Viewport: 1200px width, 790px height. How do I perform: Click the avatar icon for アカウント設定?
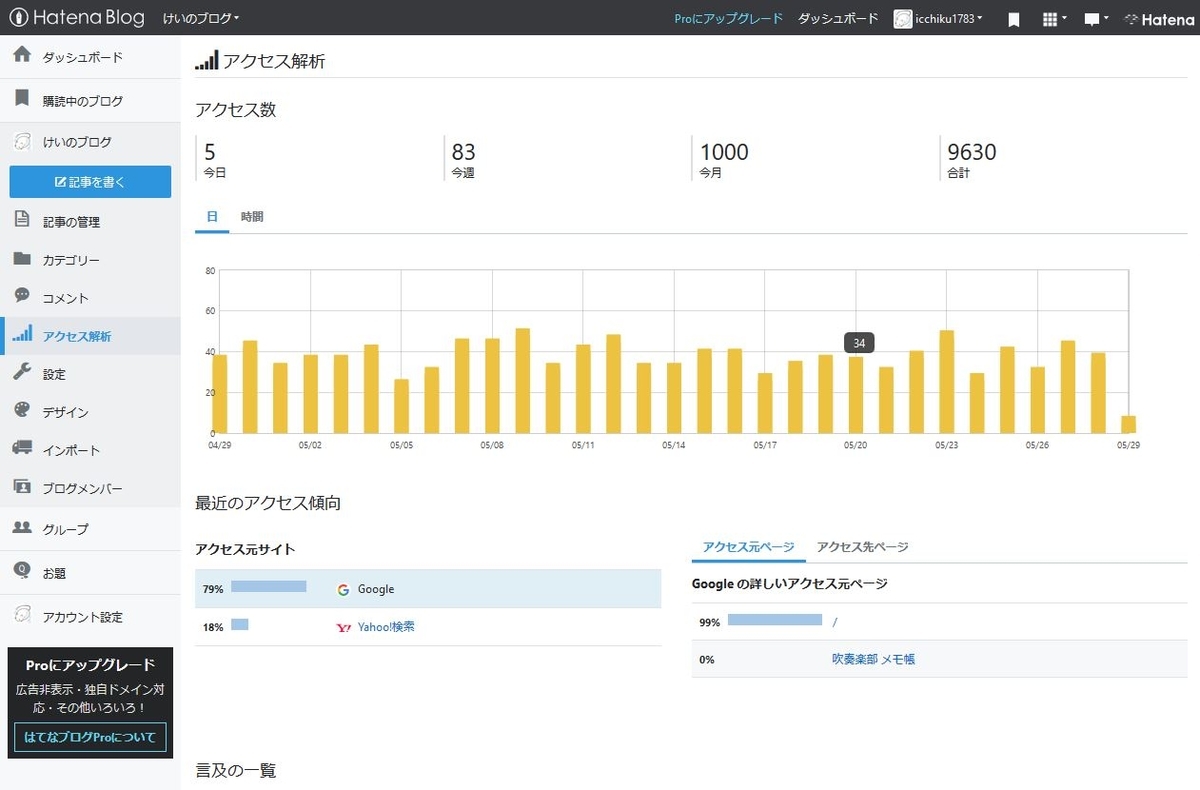22,615
